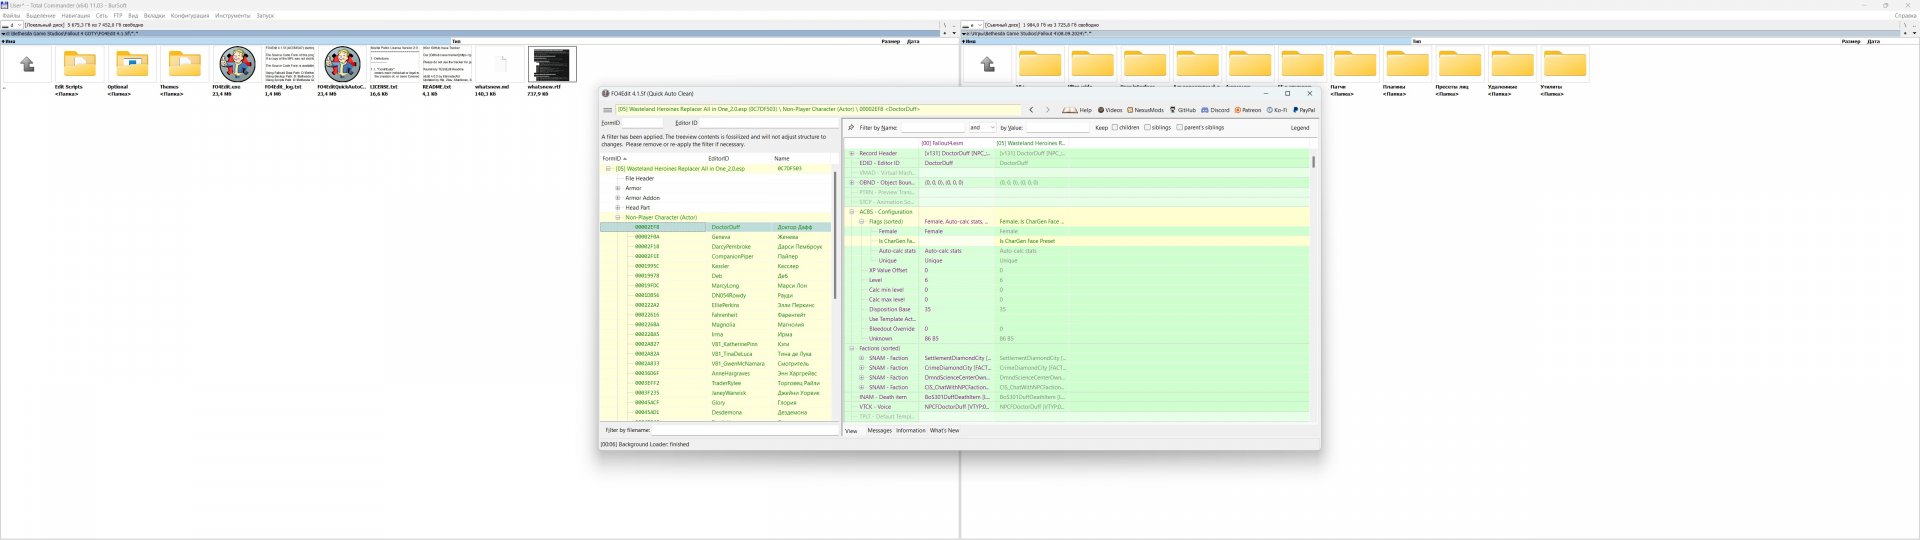This screenshot has width=1920, height=540.
Task: Open the 'and' filter operator dropdown
Action: click(982, 128)
